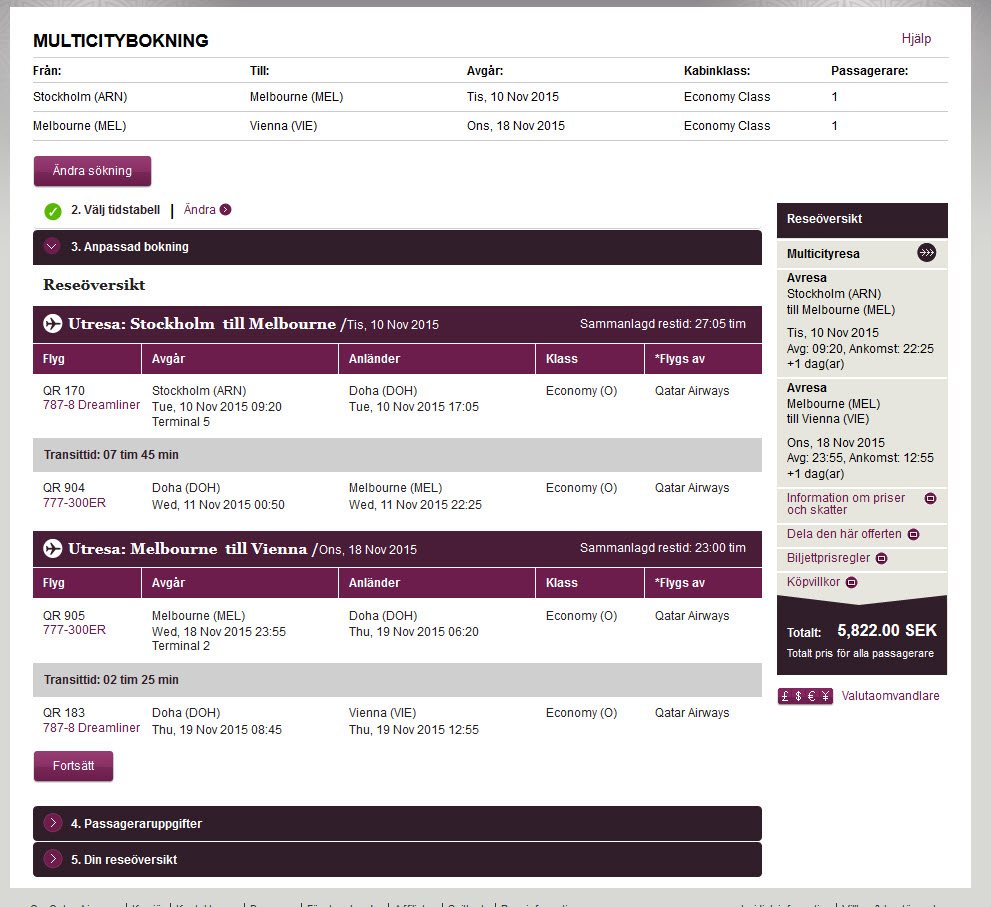
Task: Click the Ändra link next to Välj tidstabell
Action: coord(199,210)
